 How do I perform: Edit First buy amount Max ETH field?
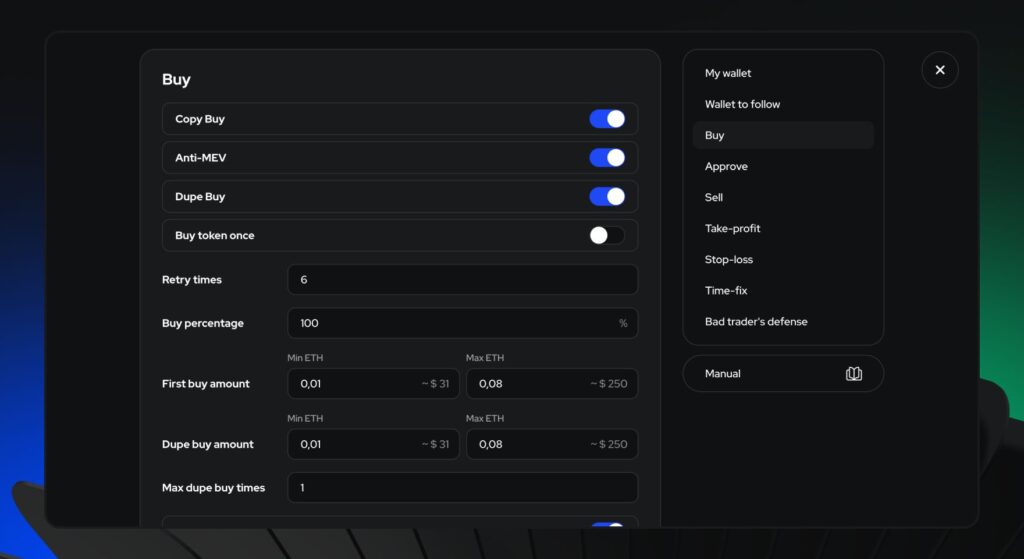pyautogui.click(x=552, y=383)
